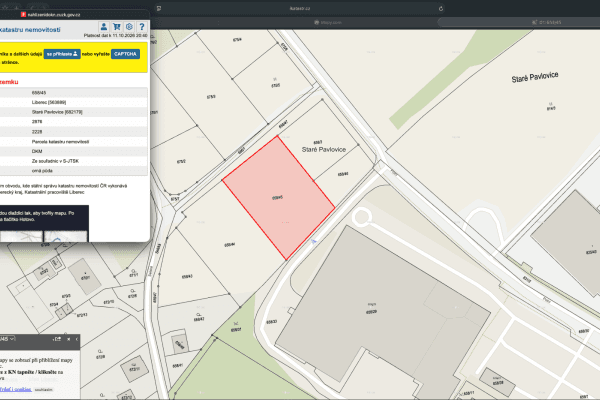Image resolution: width=600 pixels, height=400 pixels.
Task: Click parcel 658/46 on the map
Action: tap(343, 174)
